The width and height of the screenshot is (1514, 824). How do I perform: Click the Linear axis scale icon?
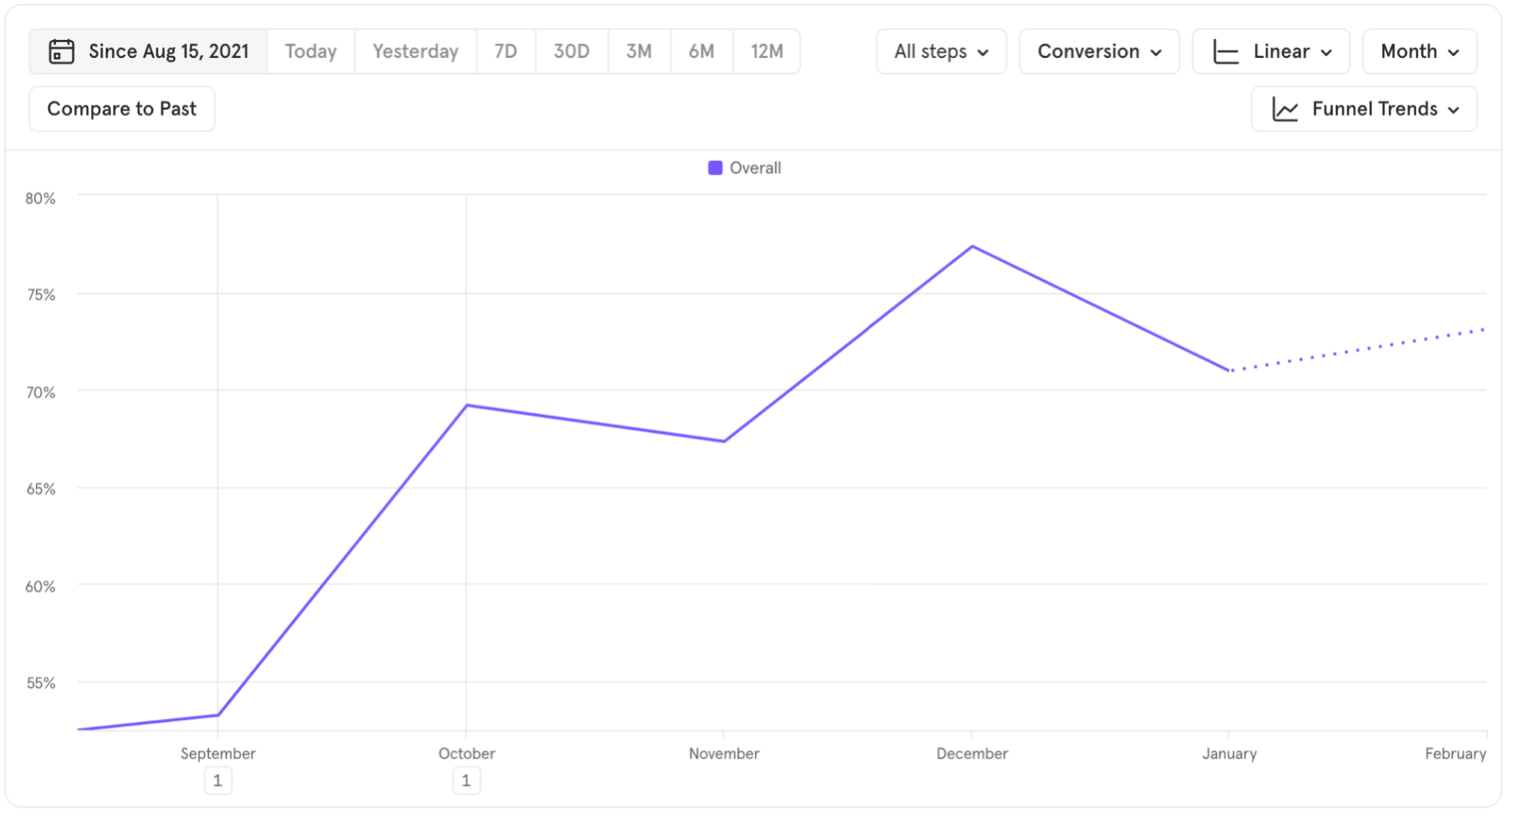click(x=1225, y=52)
